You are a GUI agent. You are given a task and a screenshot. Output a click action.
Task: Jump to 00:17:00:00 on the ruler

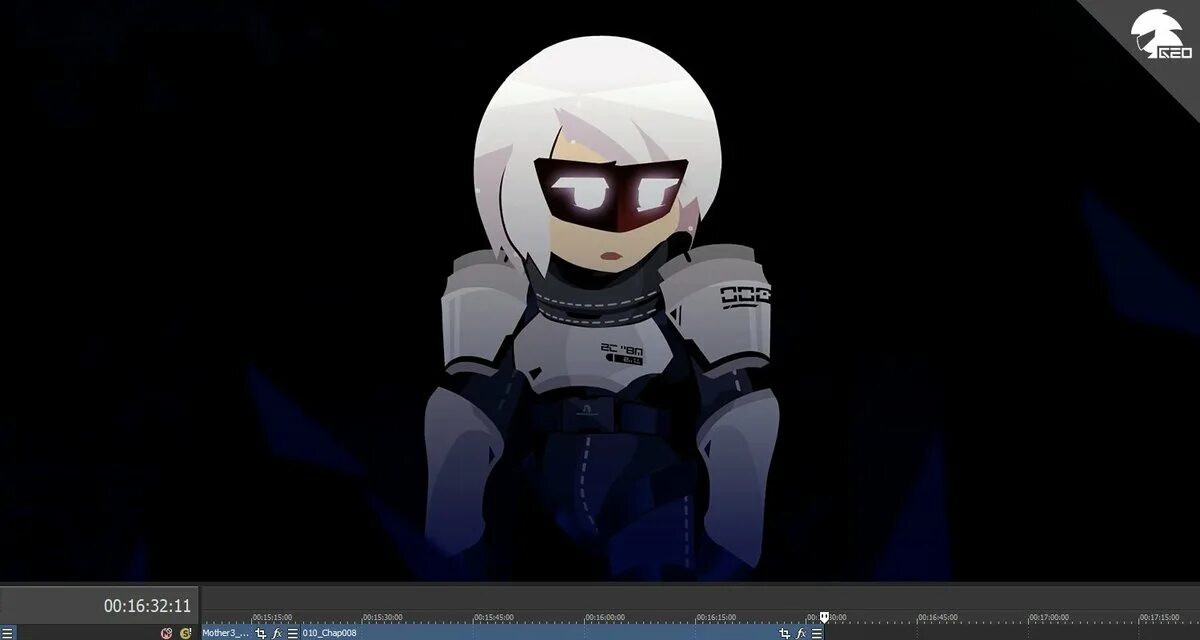[1049, 617]
